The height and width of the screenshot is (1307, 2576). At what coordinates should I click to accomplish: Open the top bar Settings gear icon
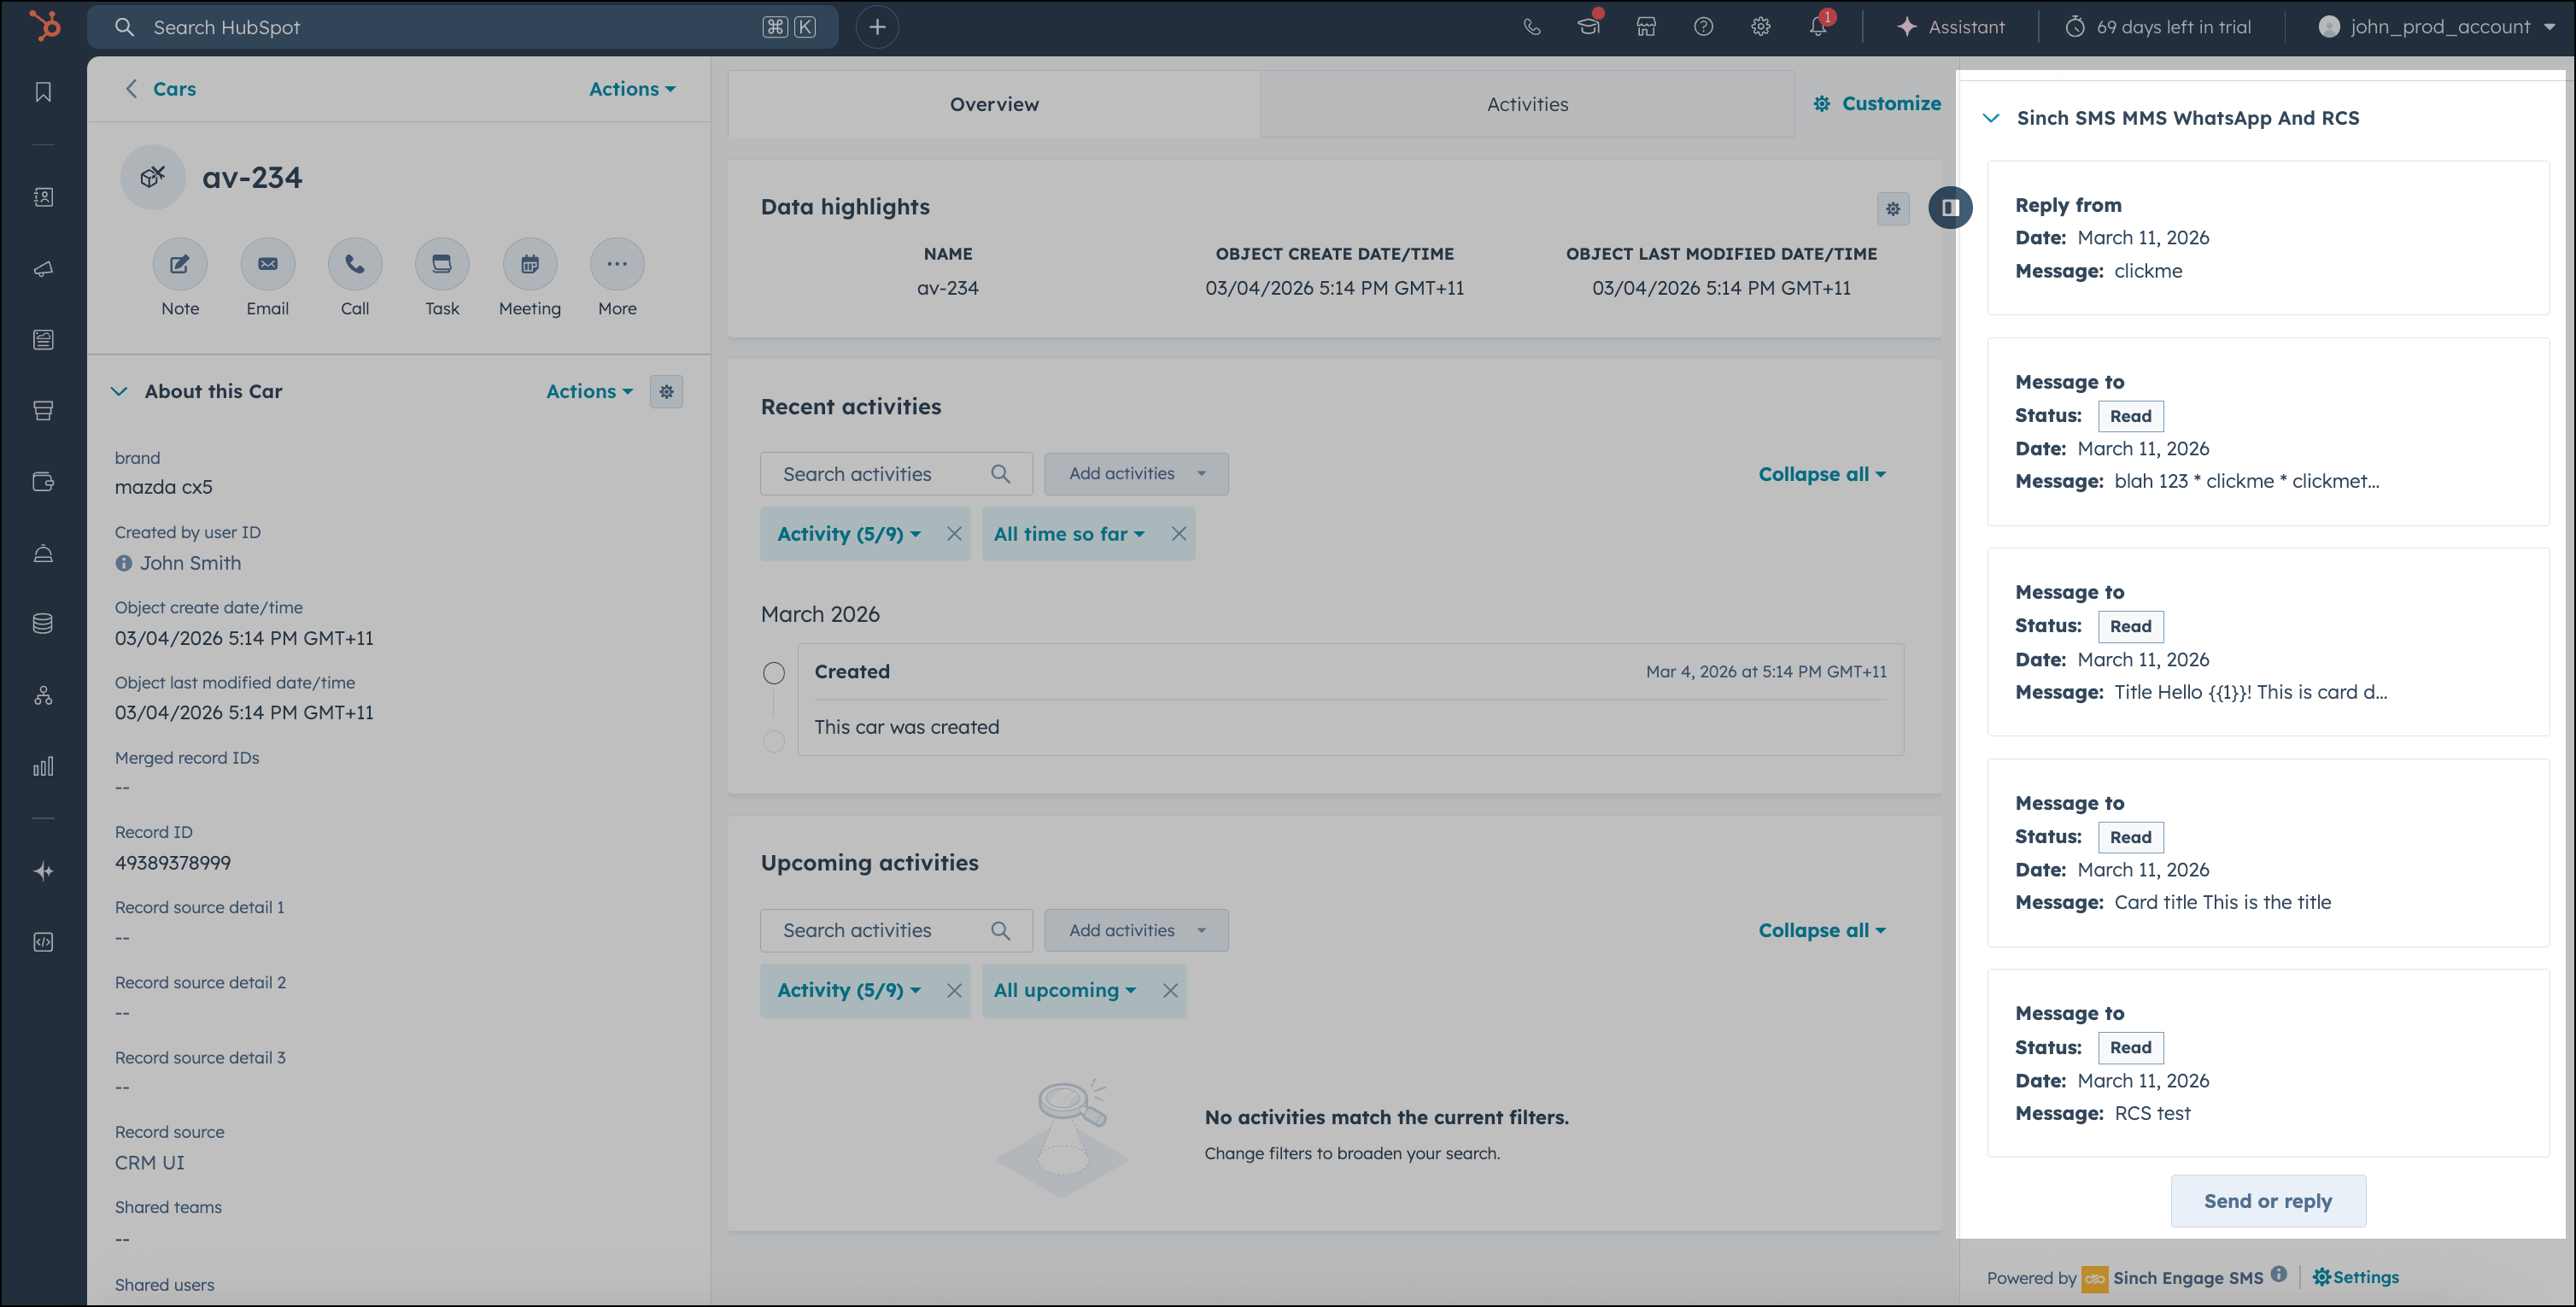1761,27
